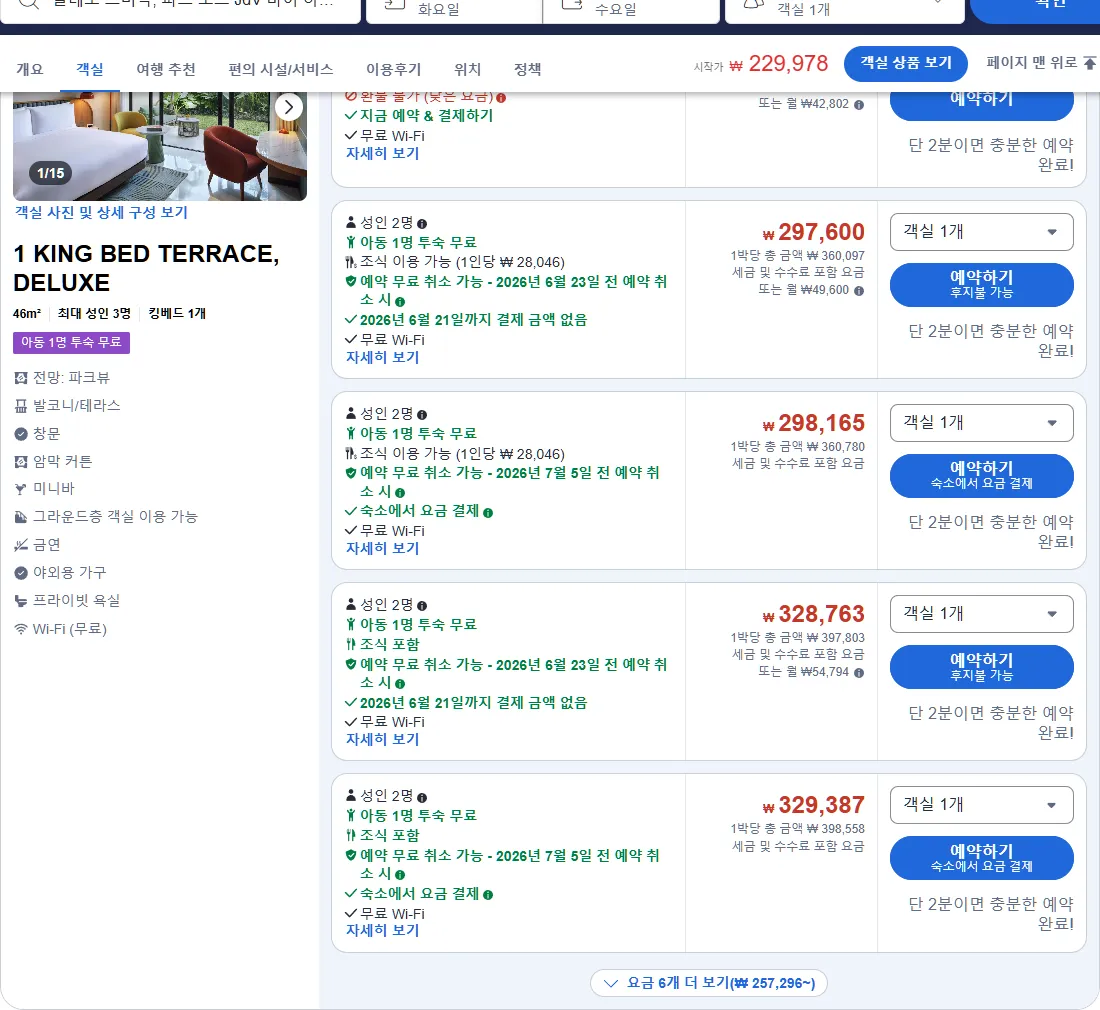This screenshot has height=1010, width=1100.
Task: Open the room photo showing 1/15
Action: [x=160, y=147]
